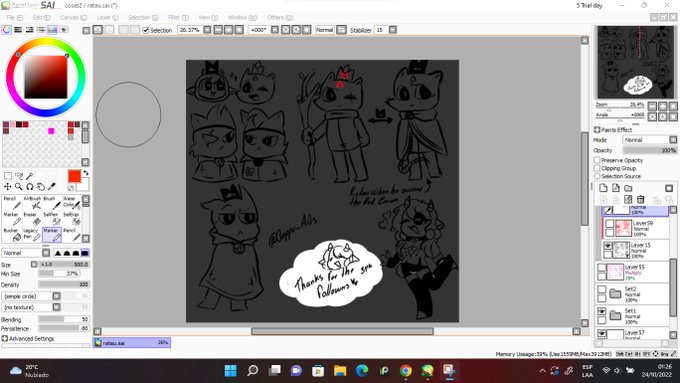Screen dimensions: 680x383
Task: Open the File menu
Action: [15, 17]
